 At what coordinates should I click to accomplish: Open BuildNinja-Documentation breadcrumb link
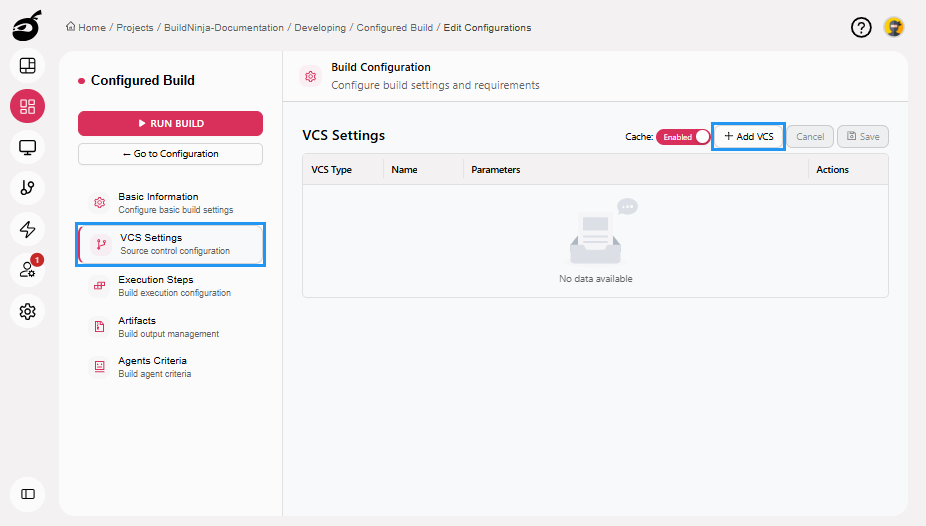tap(224, 27)
